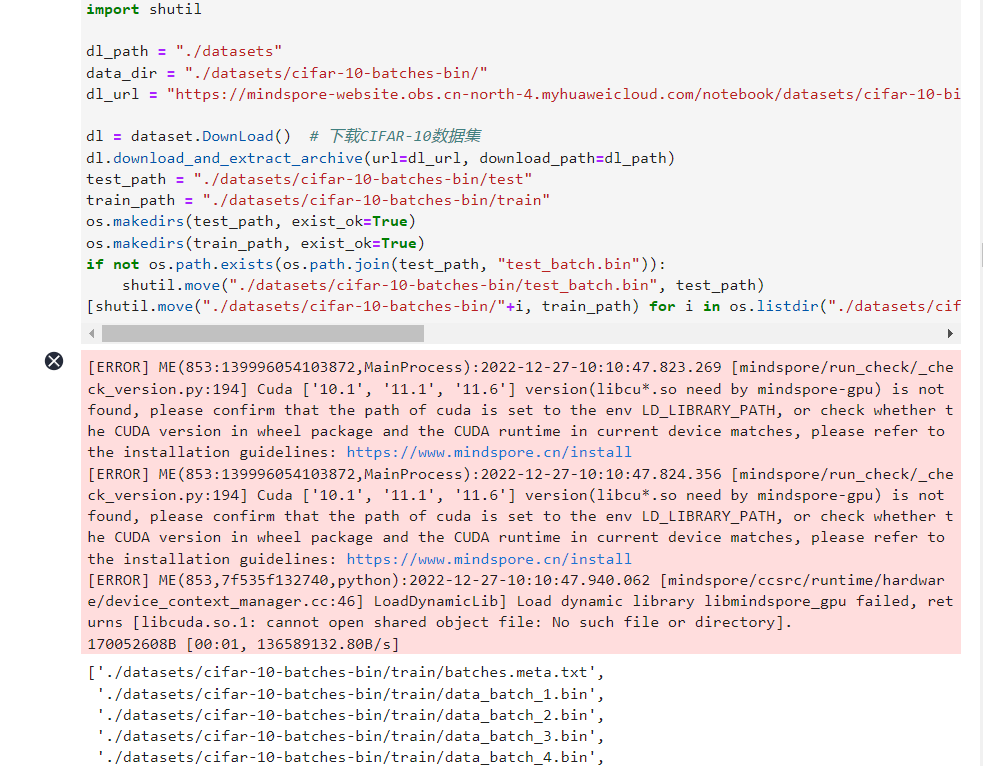Click the data_dir assignment line

pos(286,73)
